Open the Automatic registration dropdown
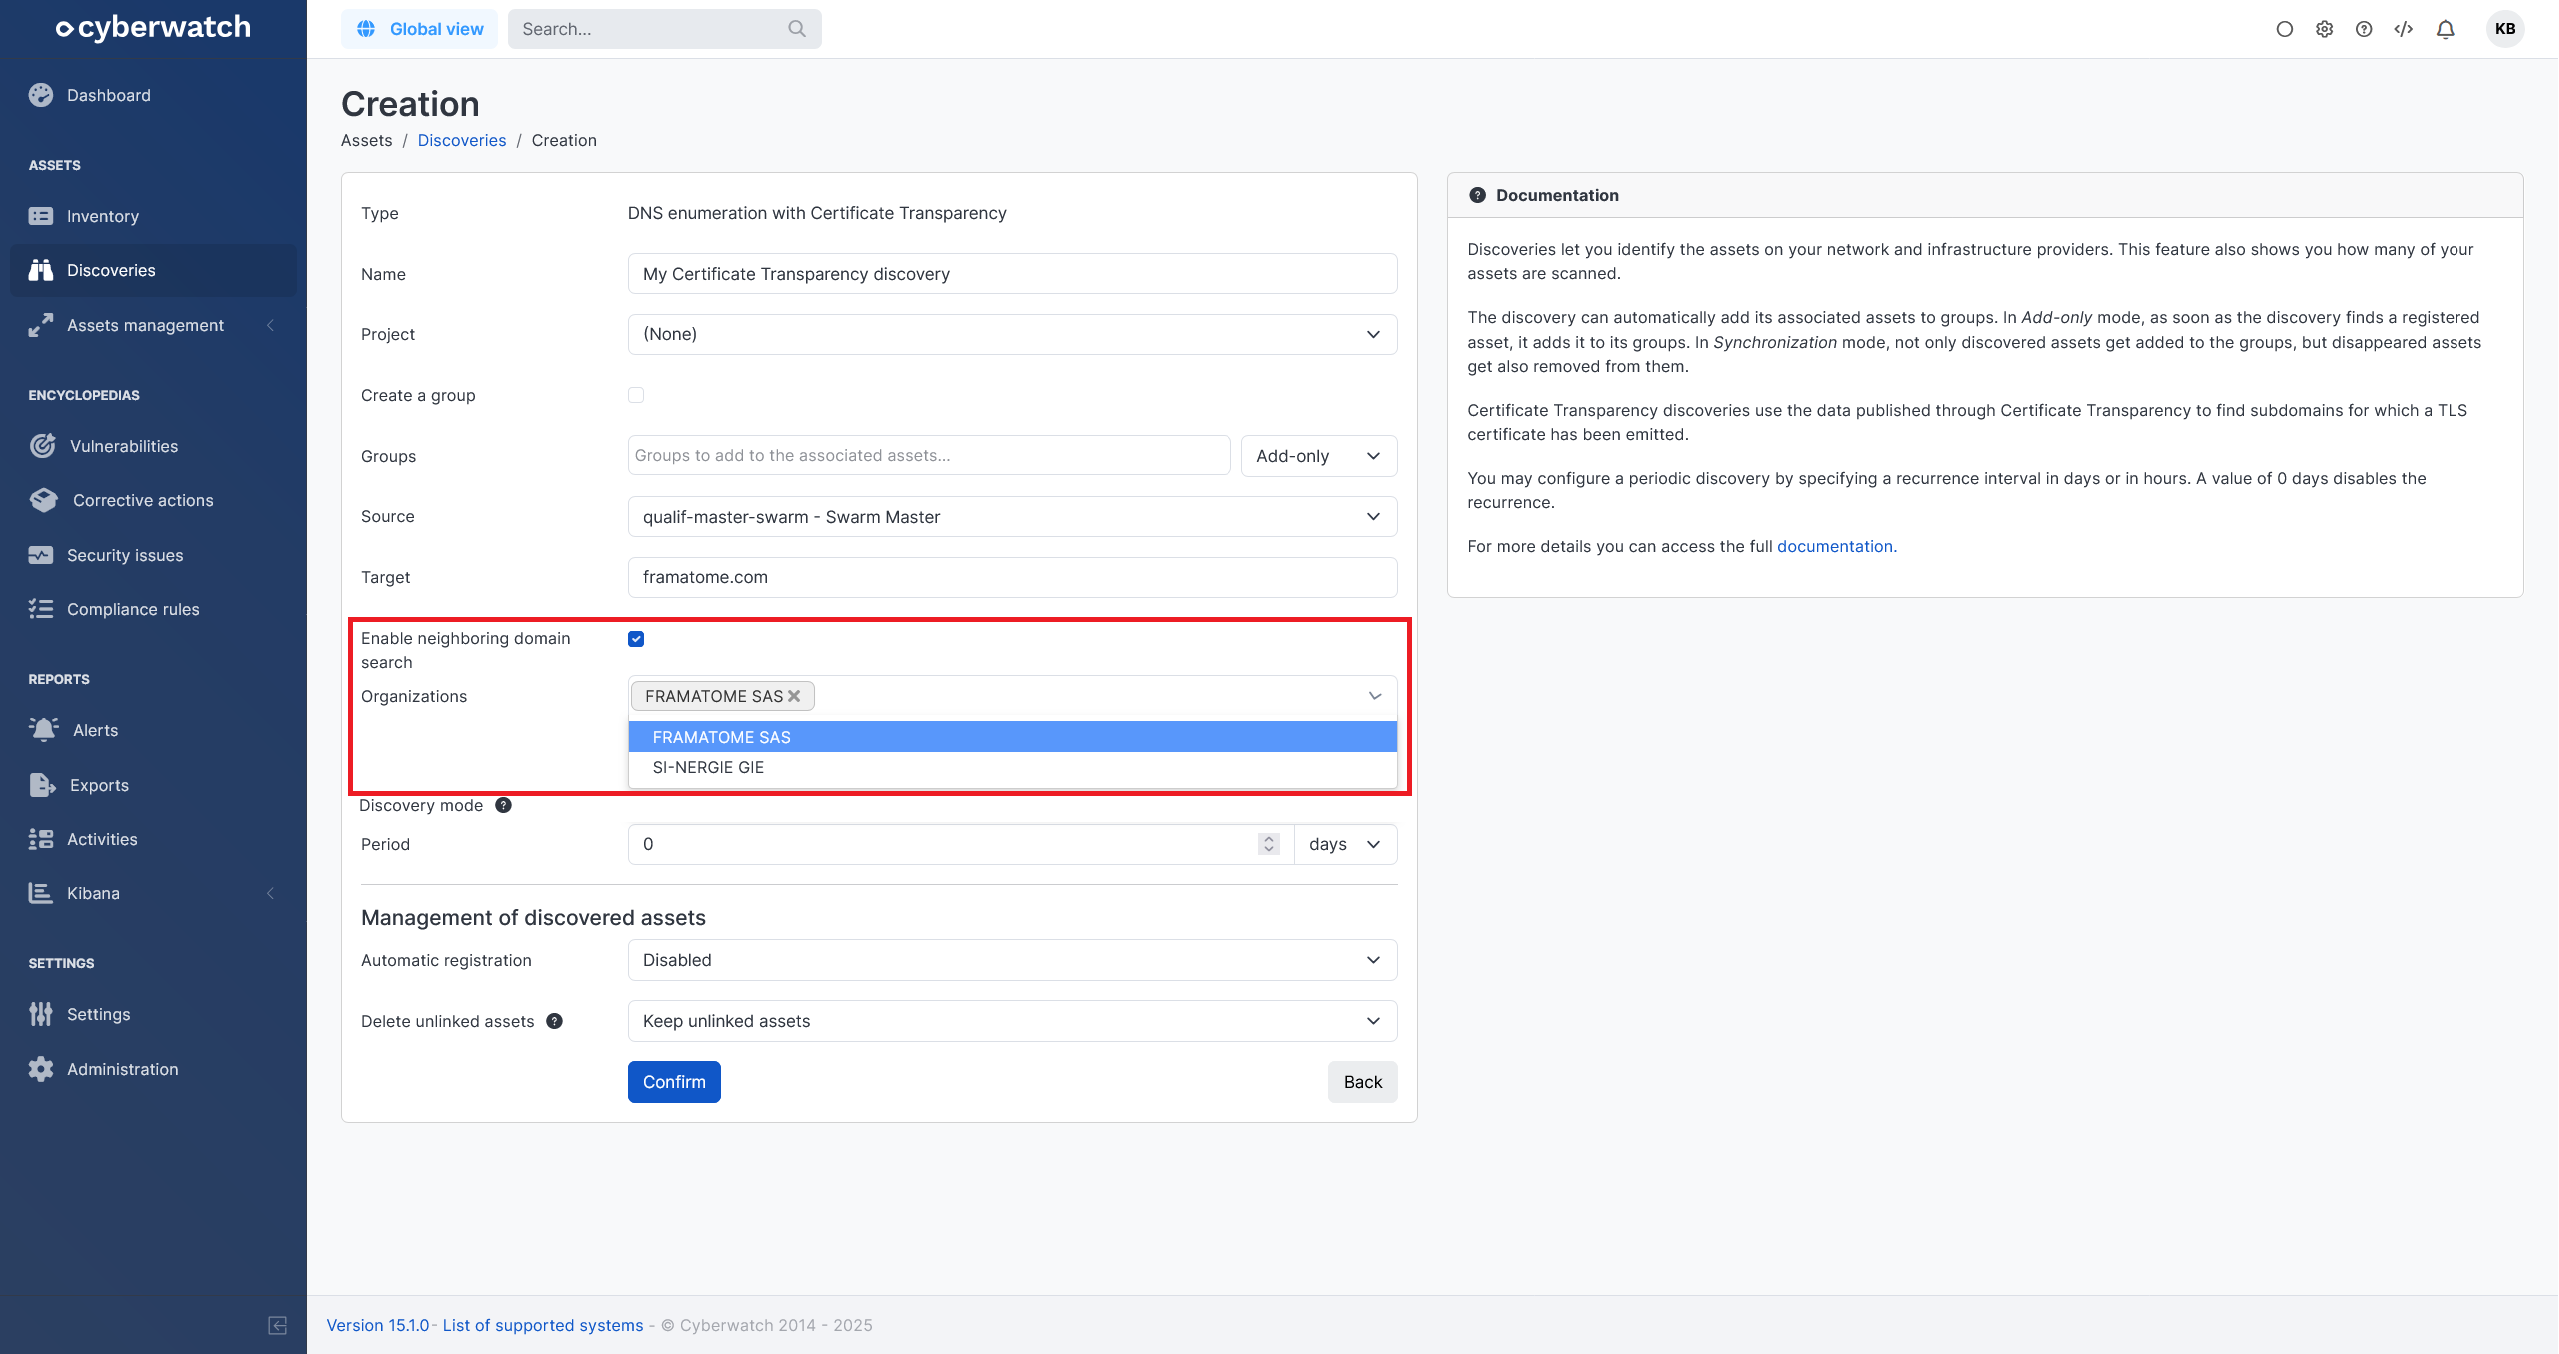Viewport: 2559px width, 1354px height. click(x=1011, y=960)
